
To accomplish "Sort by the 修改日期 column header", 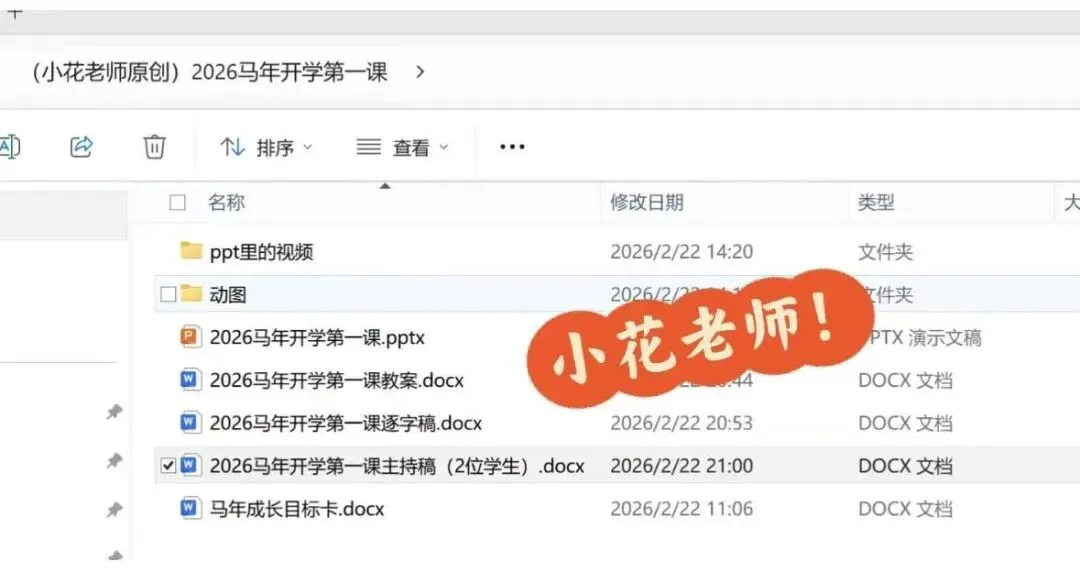I will pyautogui.click(x=647, y=203).
